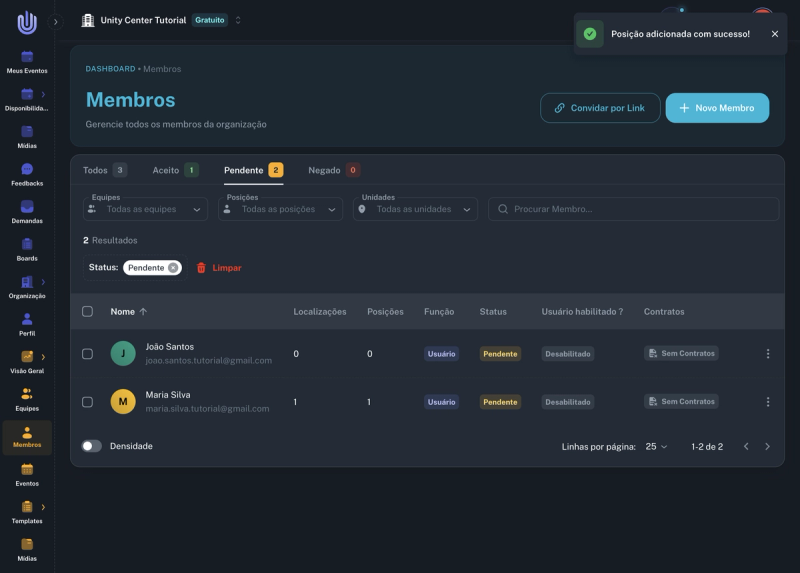
Task: Click the Localizações column header
Action: click(x=319, y=312)
